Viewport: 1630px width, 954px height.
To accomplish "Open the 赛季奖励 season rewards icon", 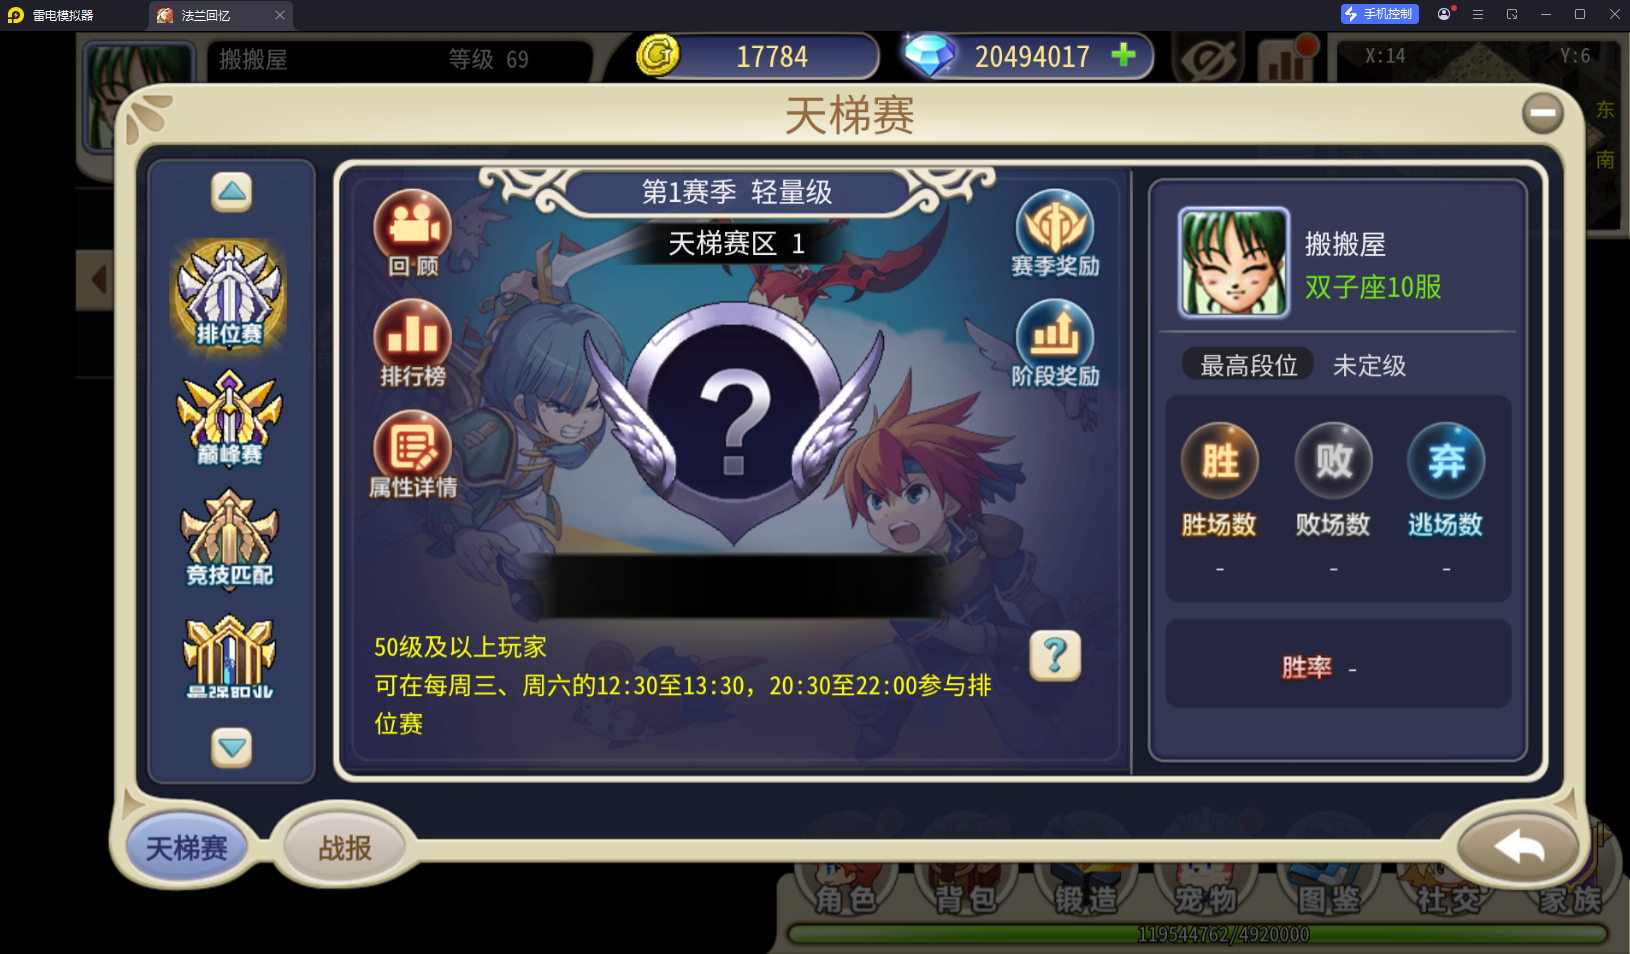I will pos(1055,233).
